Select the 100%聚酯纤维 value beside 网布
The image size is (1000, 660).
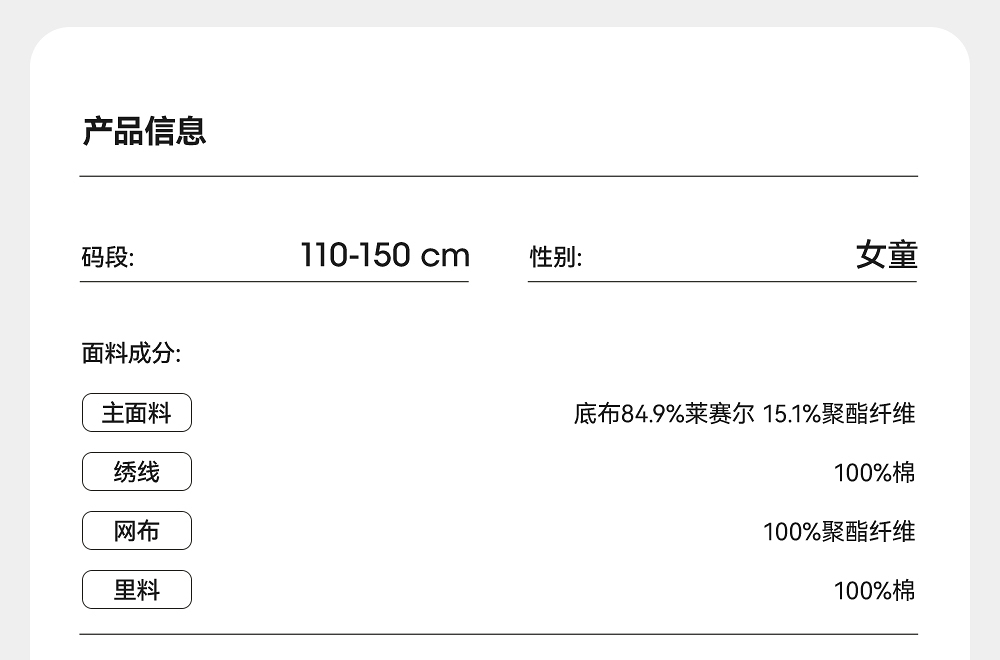tap(838, 531)
